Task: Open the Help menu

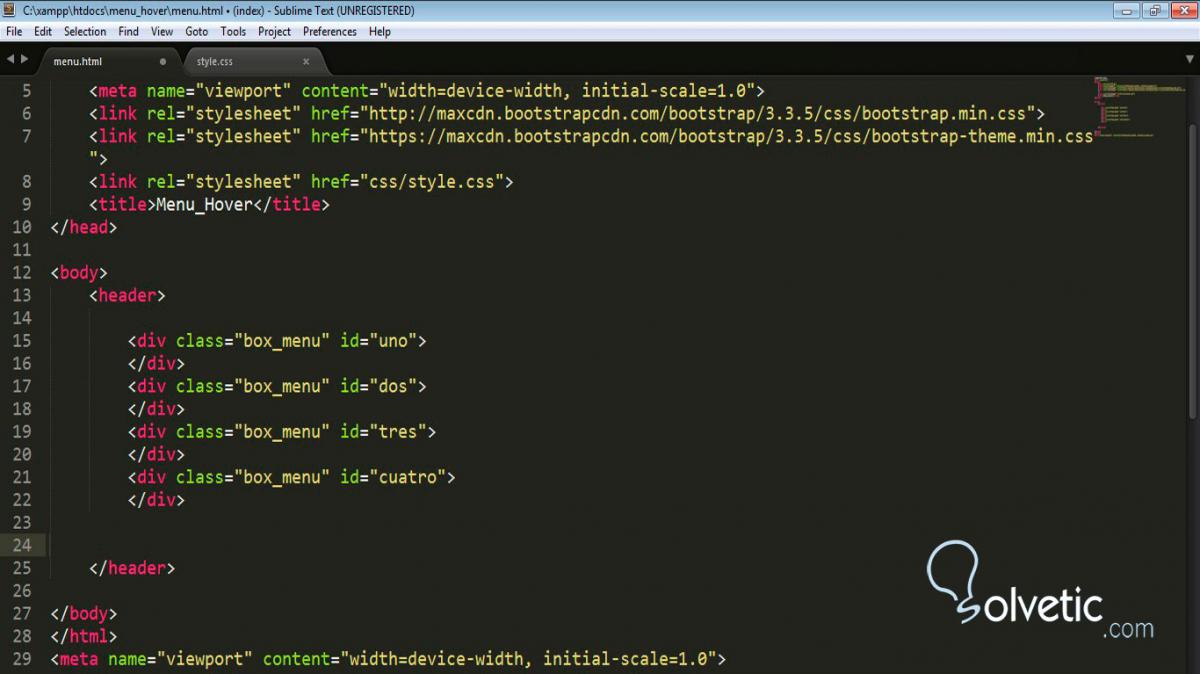Action: click(x=380, y=31)
